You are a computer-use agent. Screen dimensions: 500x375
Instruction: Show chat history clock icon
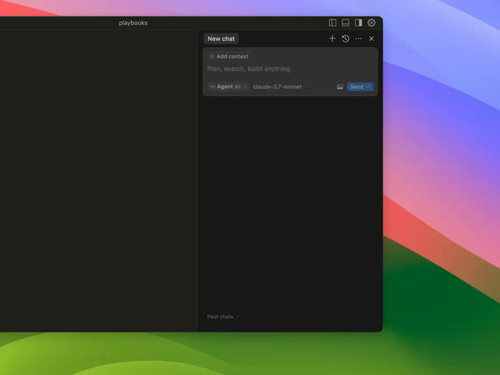(x=345, y=39)
